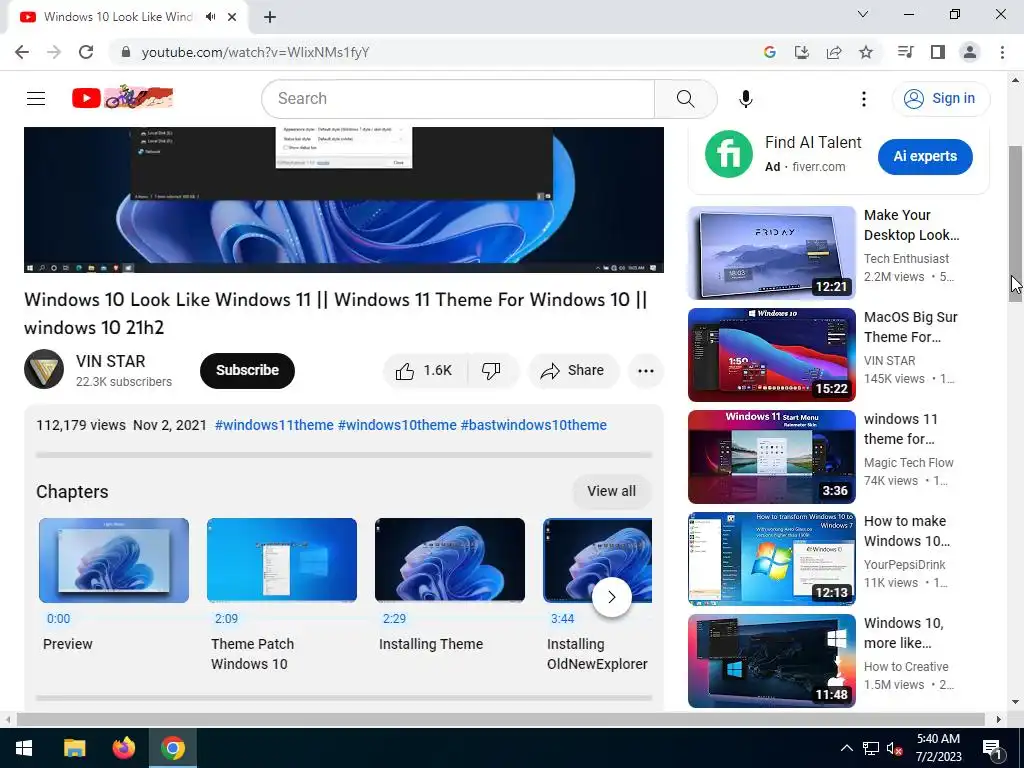Mute the tab using speaker icon
The width and height of the screenshot is (1024, 768).
click(210, 17)
